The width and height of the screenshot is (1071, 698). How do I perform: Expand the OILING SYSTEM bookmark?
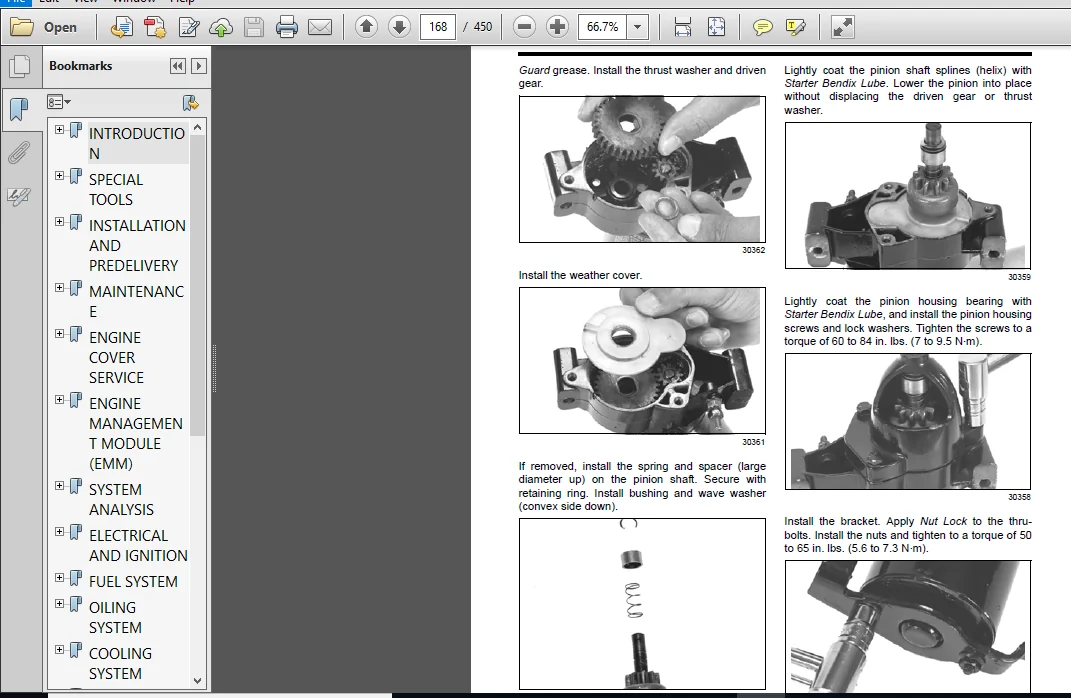coord(59,603)
